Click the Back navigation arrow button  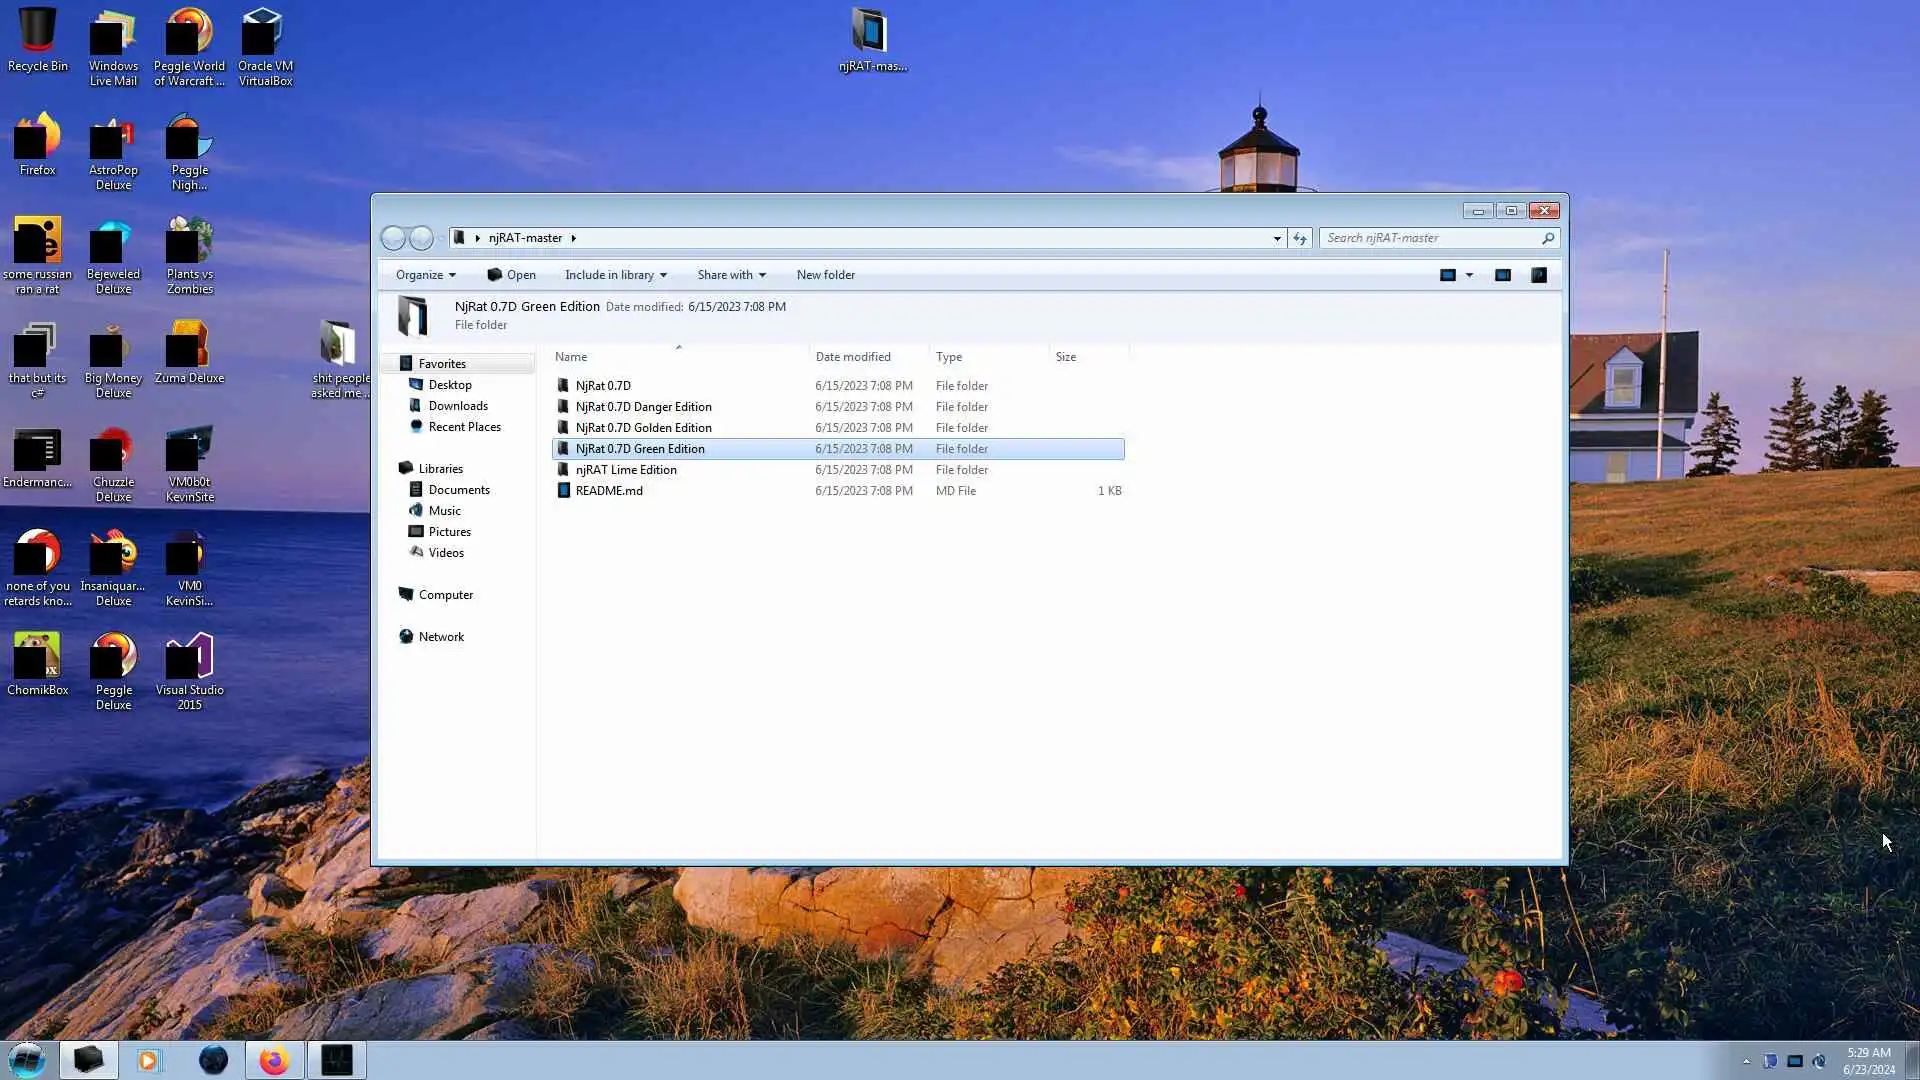click(393, 238)
